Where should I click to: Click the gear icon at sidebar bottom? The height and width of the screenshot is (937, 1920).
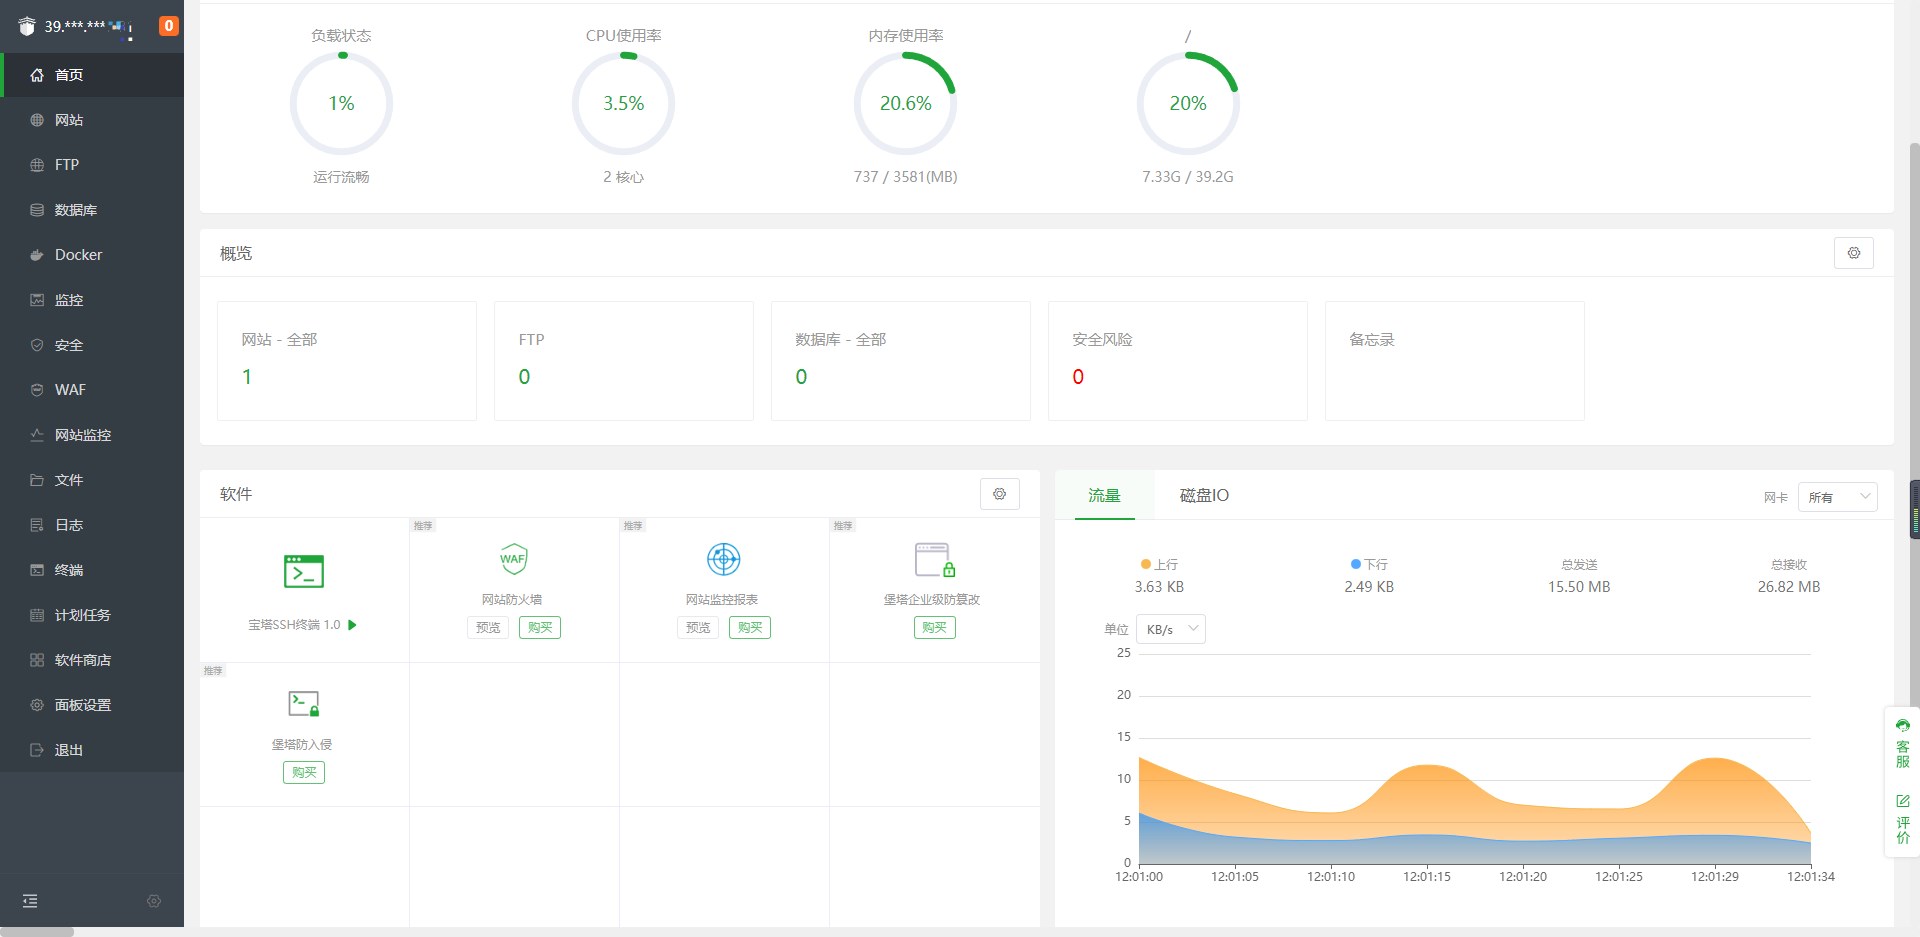154,901
